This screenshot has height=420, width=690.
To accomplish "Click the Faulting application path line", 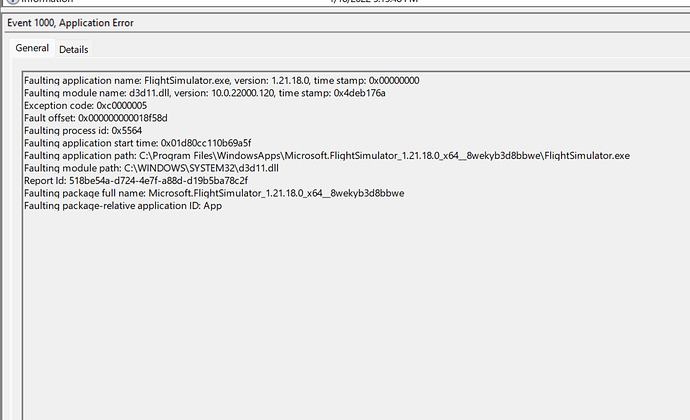I will pos(327,155).
